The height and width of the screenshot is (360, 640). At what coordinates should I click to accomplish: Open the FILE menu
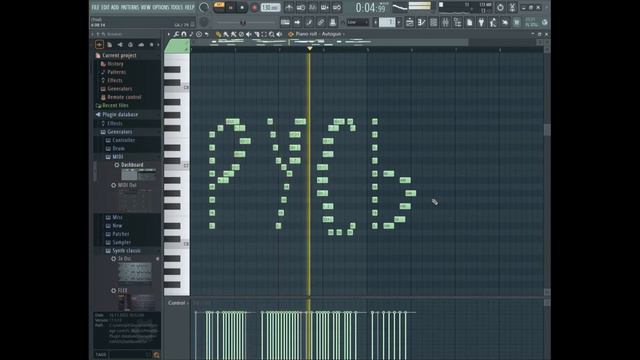(95, 7)
